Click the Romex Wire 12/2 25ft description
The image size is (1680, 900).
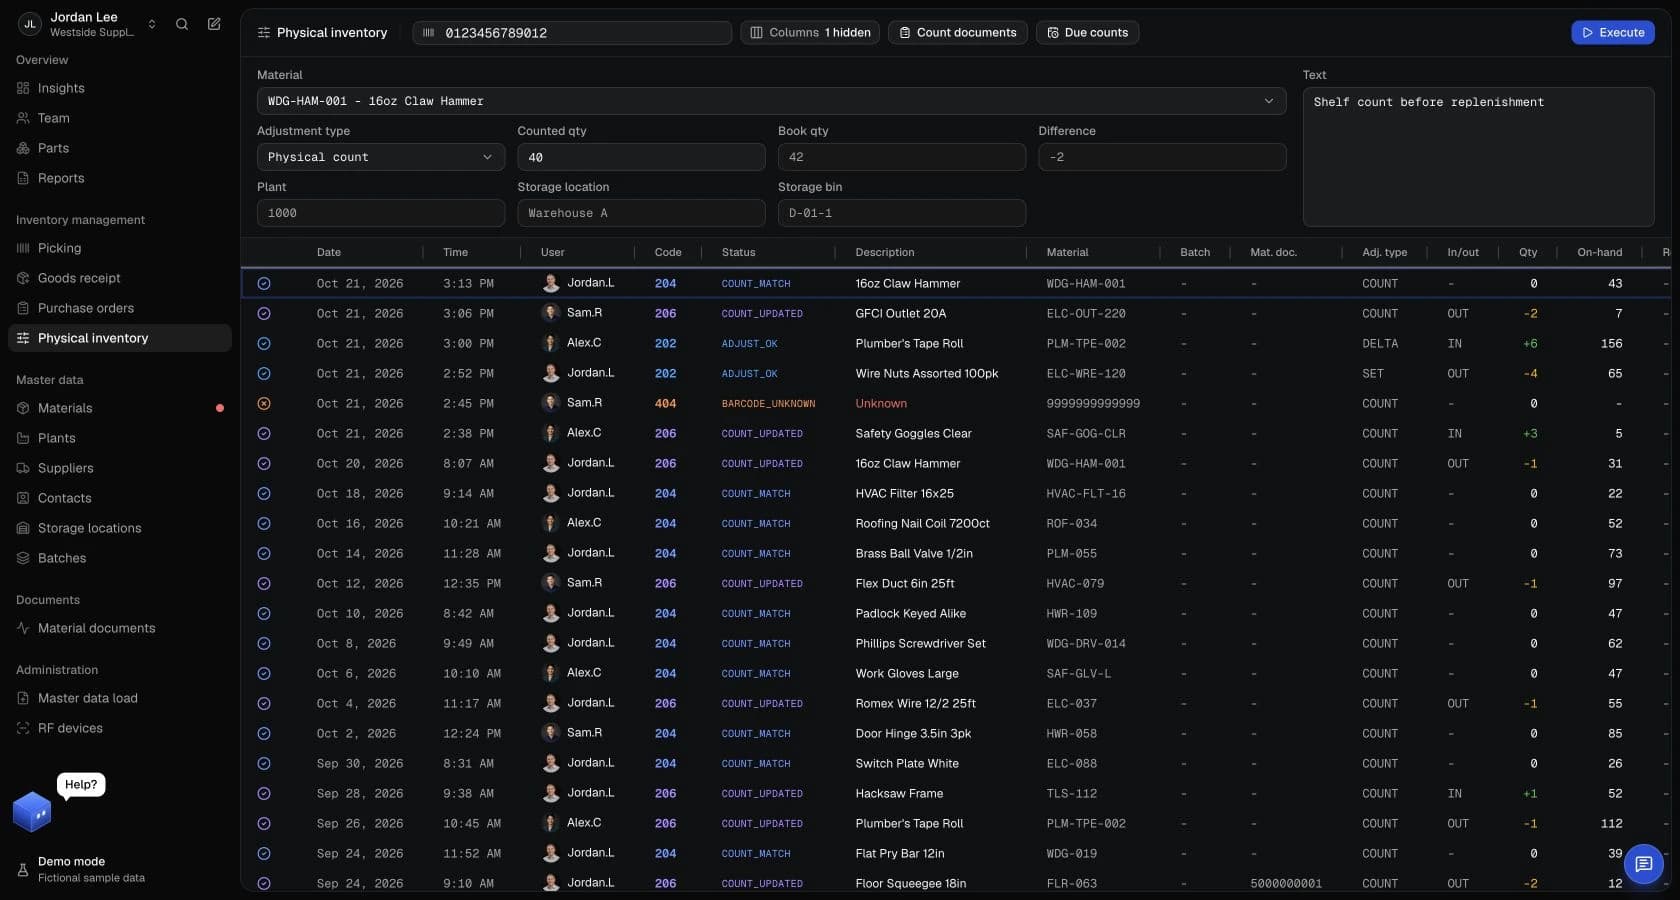pos(915,704)
